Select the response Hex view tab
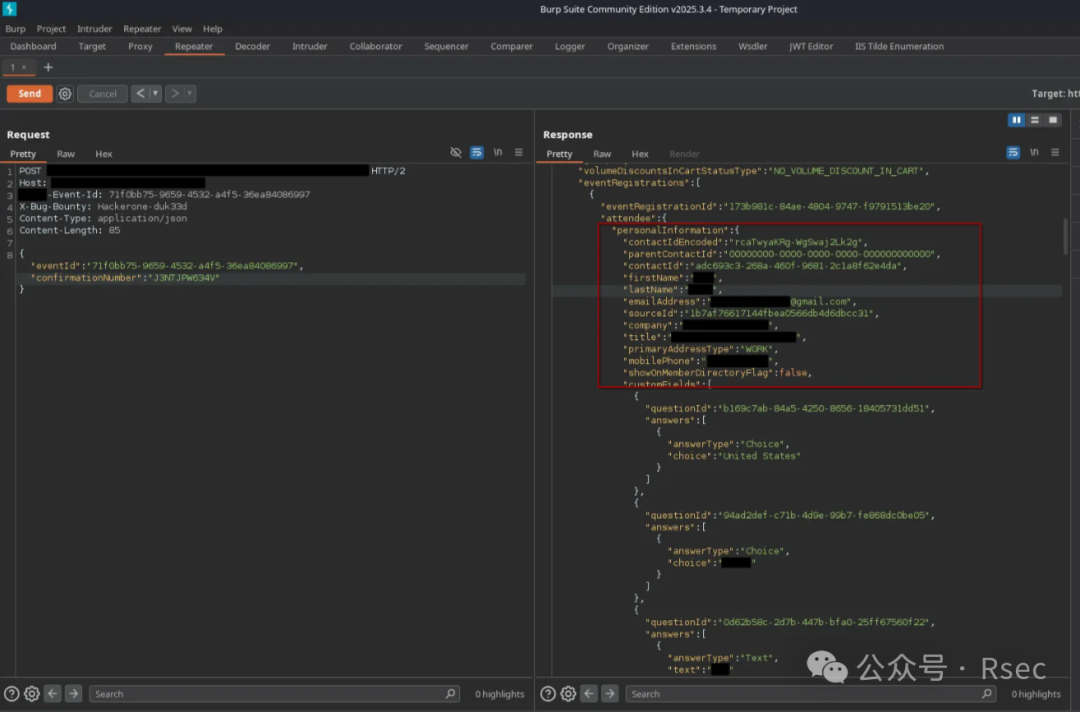Viewport: 1080px width, 712px height. pyautogui.click(x=640, y=154)
